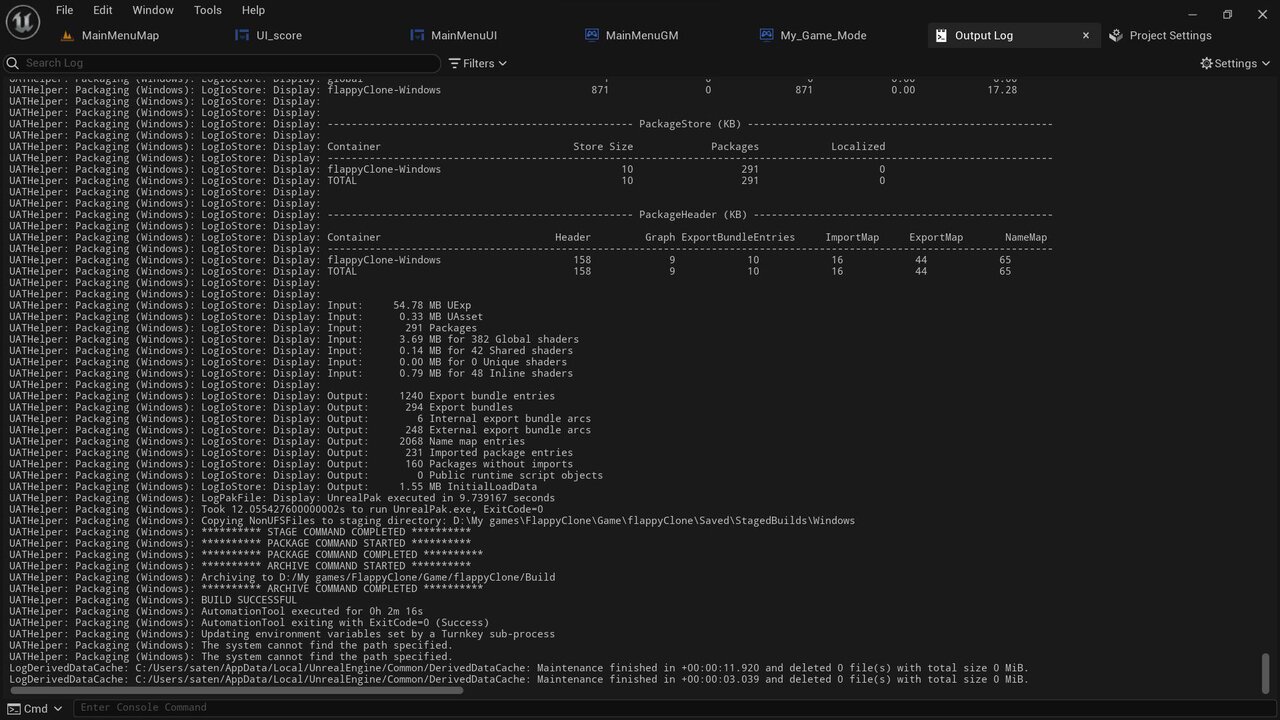The image size is (1280, 720).
Task: Click the UI_score tab widget icon
Action: [x=242, y=35]
